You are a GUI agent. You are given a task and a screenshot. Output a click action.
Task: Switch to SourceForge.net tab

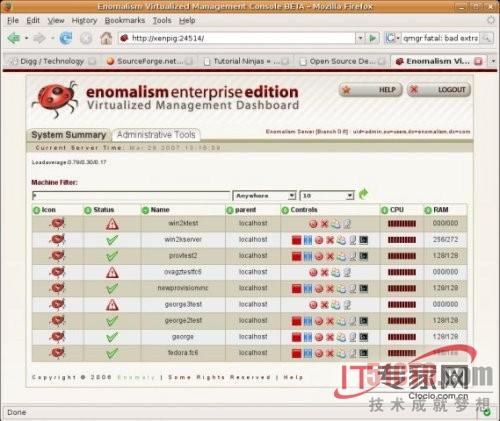pyautogui.click(x=149, y=61)
